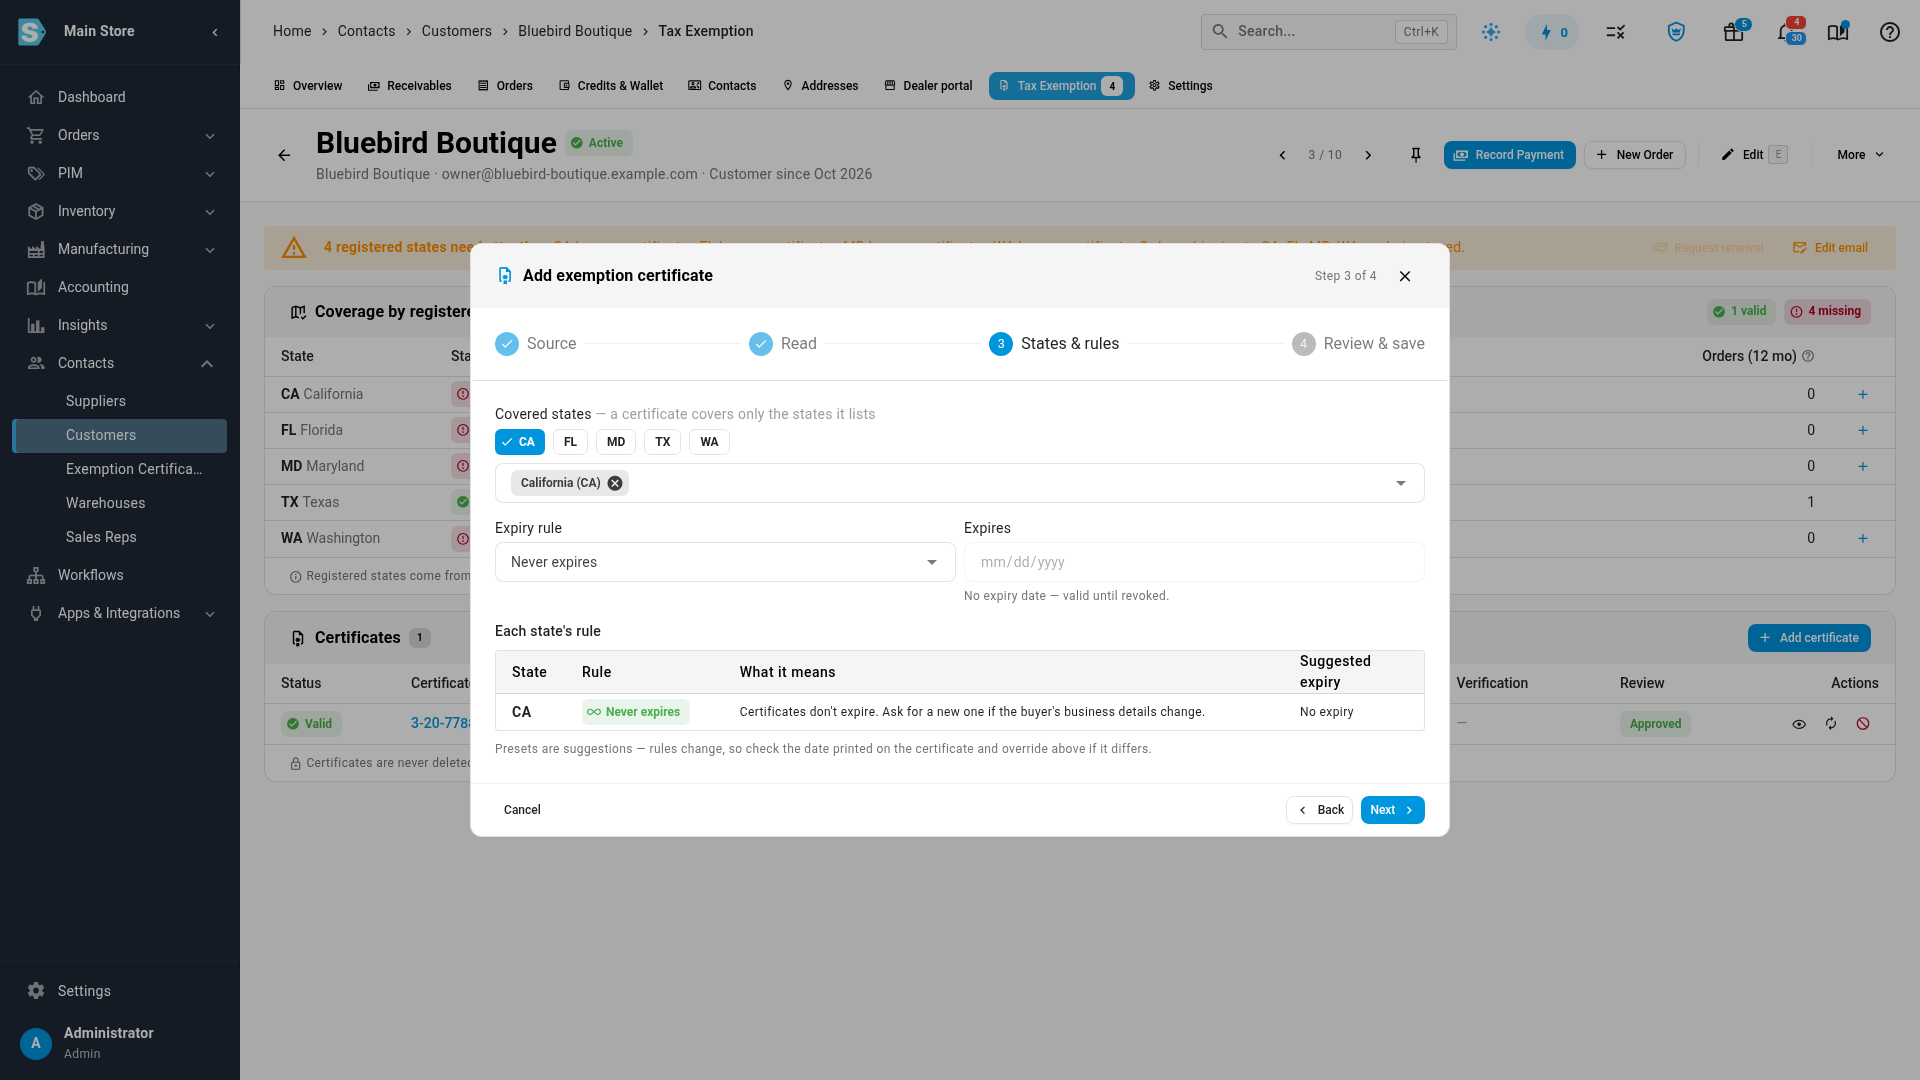The image size is (1920, 1080).
Task: Remove the California (CA) tag
Action: [615, 483]
